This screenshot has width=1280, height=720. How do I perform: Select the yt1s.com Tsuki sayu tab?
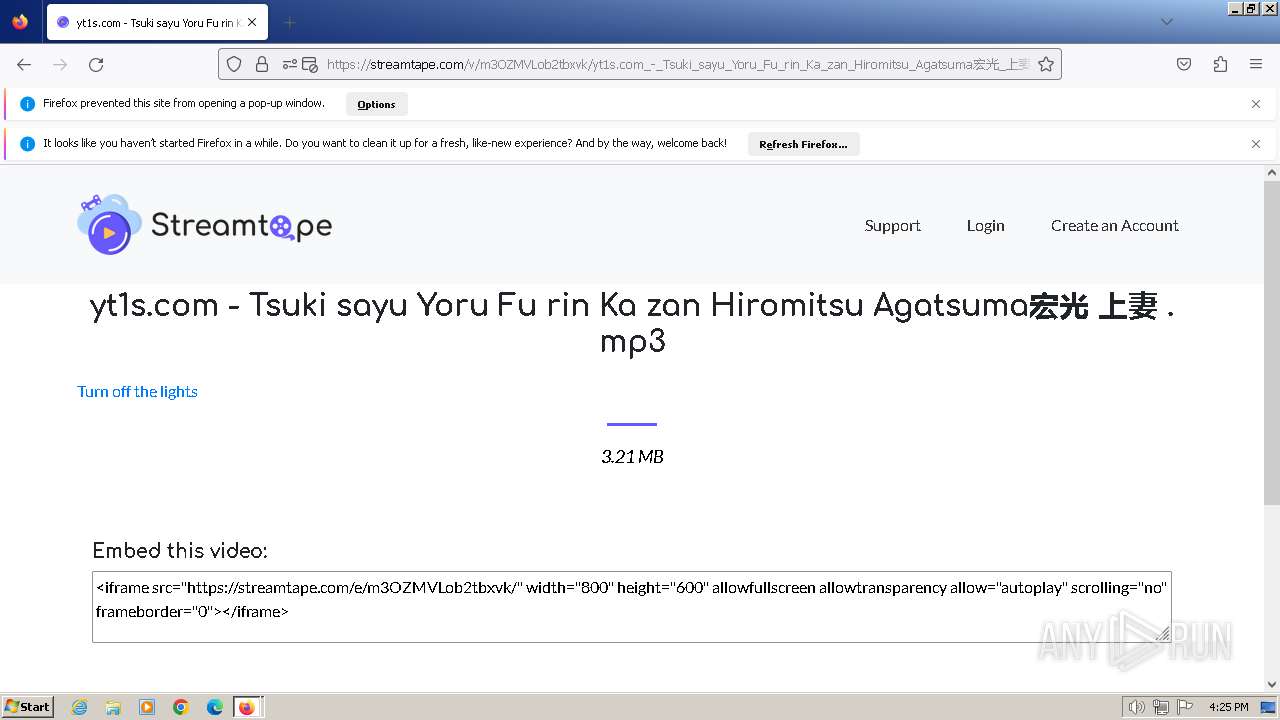pos(157,22)
